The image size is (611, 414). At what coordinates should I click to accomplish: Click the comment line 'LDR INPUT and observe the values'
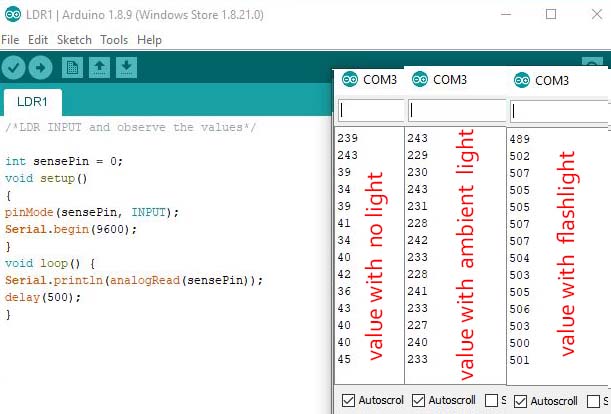131,127
